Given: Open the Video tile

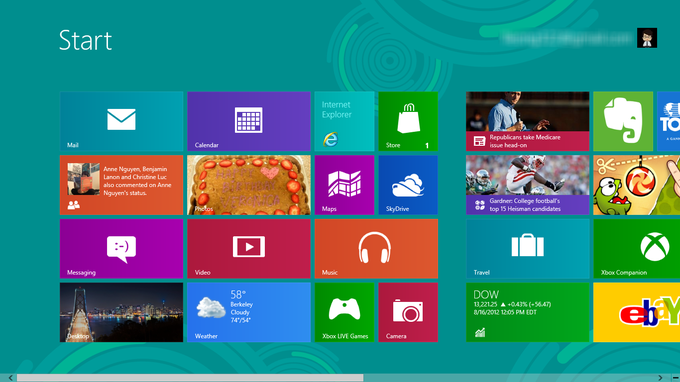Looking at the screenshot, I should coord(249,248).
